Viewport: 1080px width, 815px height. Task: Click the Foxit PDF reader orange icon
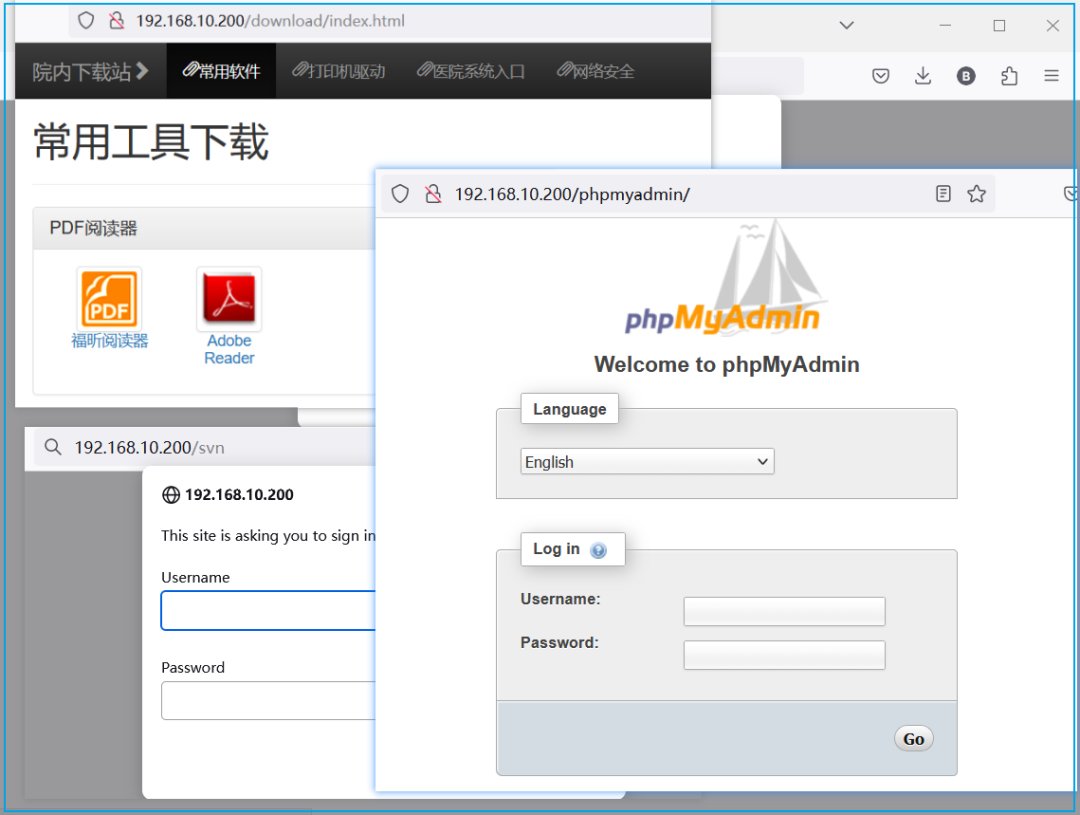click(x=110, y=298)
